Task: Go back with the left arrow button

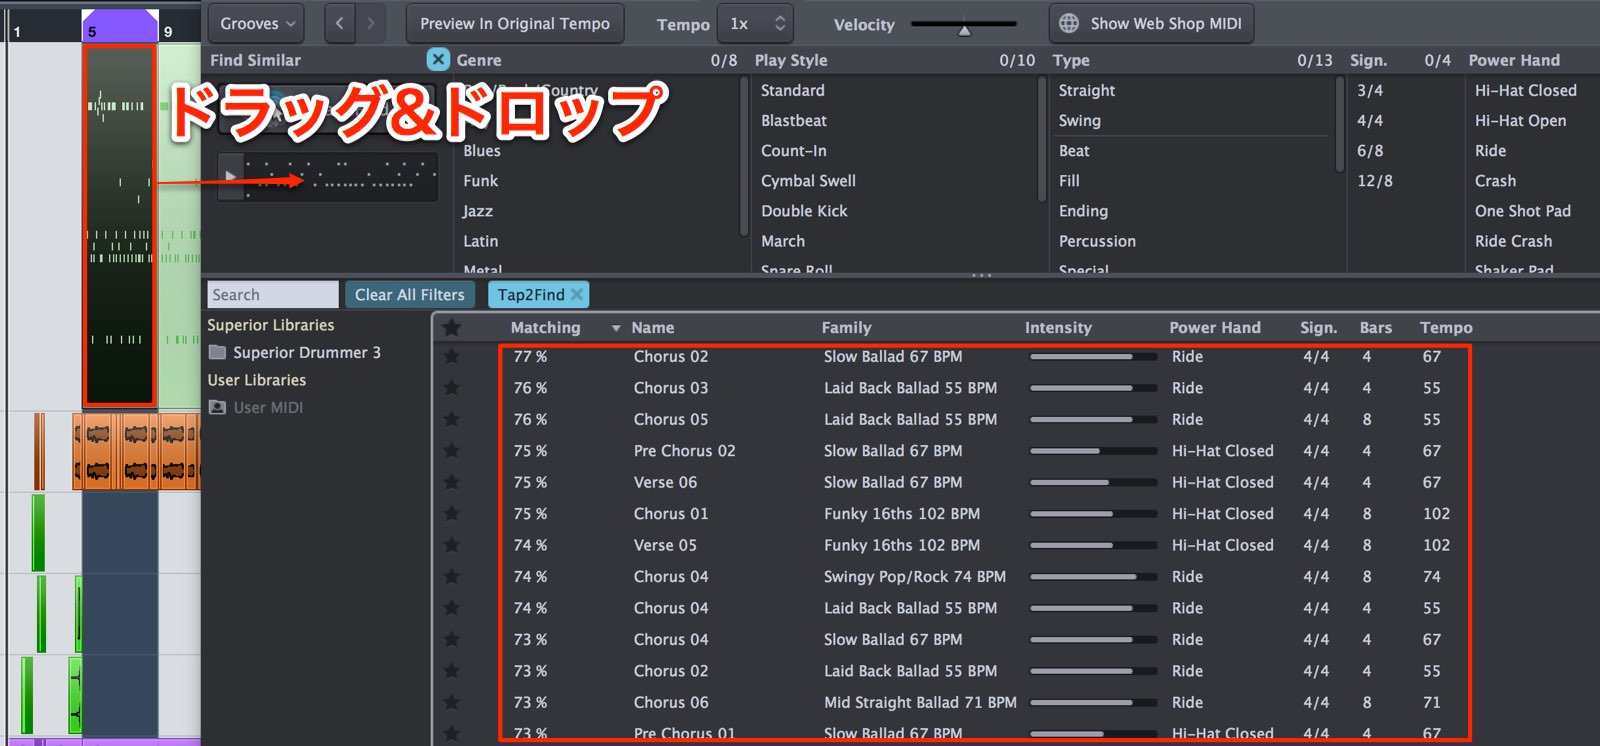Action: [340, 23]
